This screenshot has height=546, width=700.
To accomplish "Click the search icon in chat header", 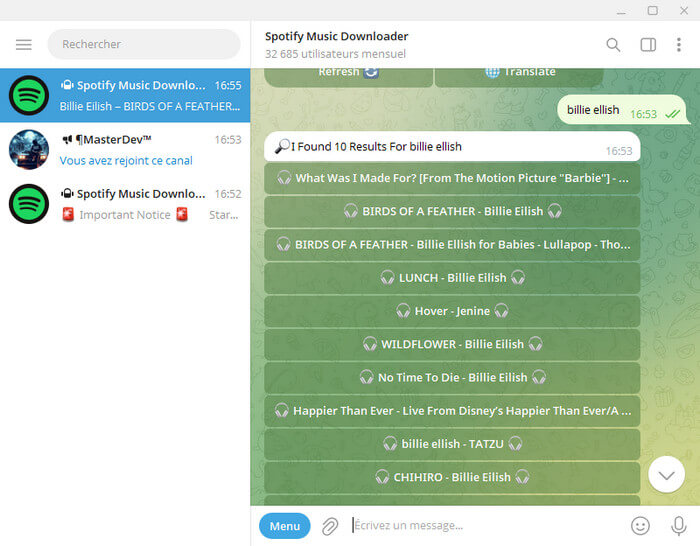I will coord(613,45).
